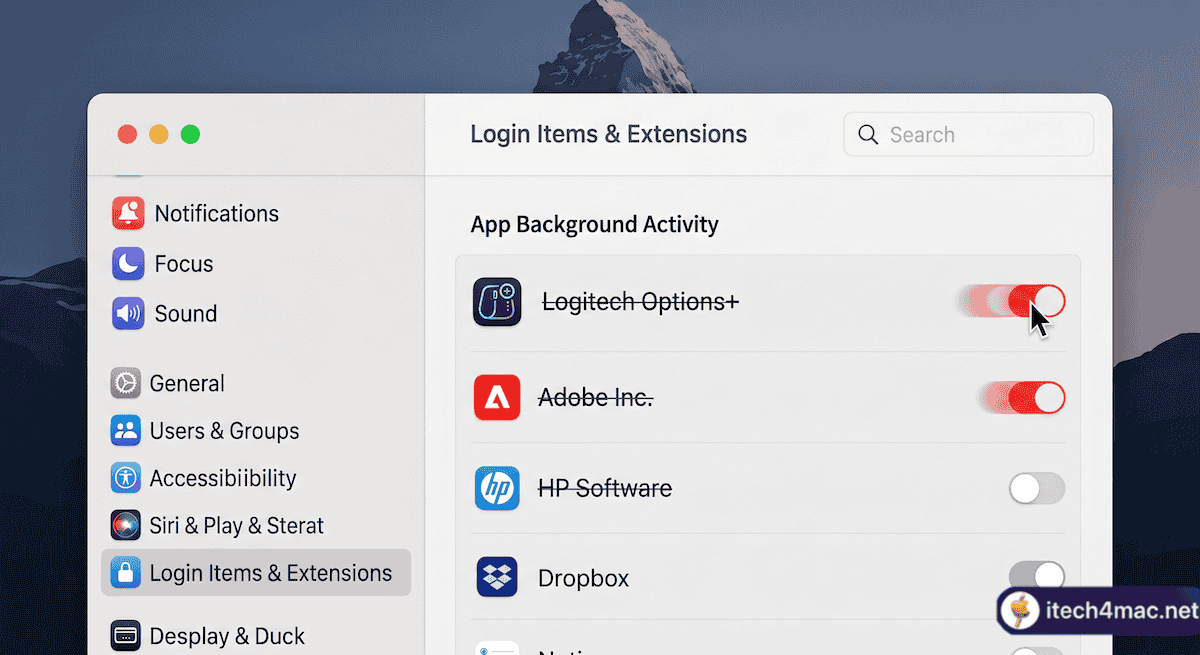The width and height of the screenshot is (1200, 655).
Task: Click the magnifying glass search icon
Action: [x=868, y=135]
